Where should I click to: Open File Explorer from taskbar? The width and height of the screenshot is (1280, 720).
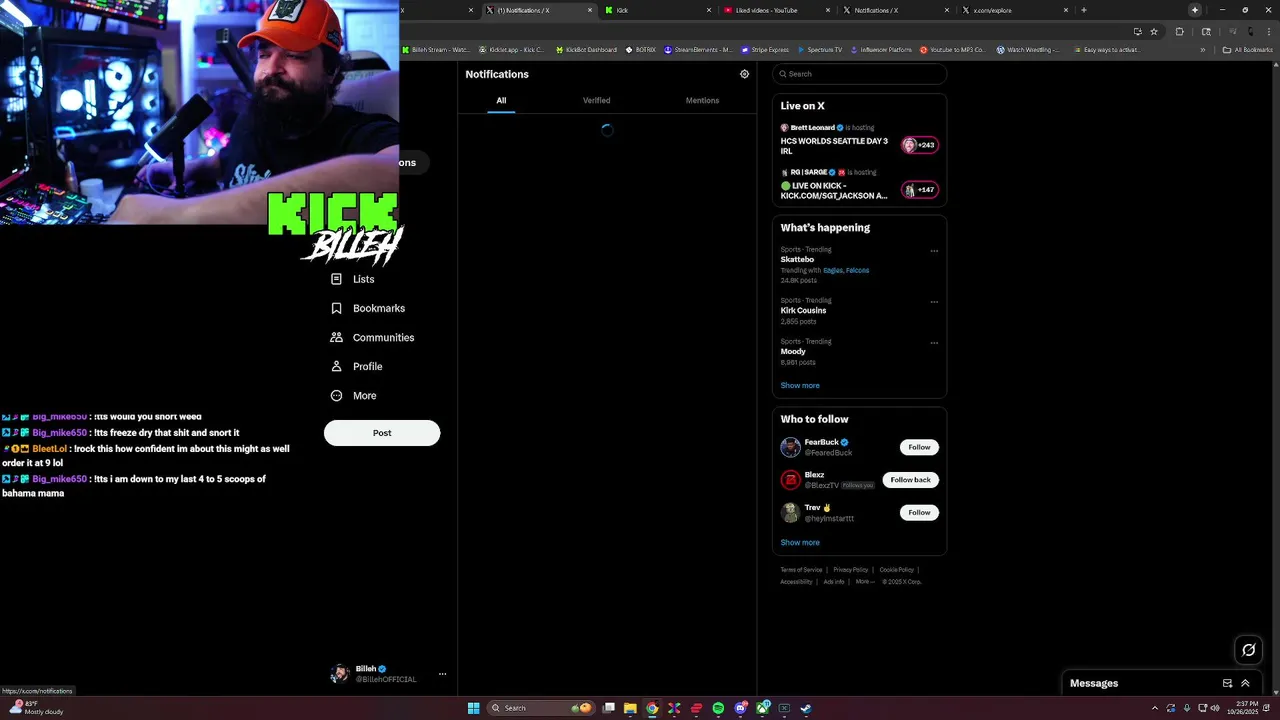[630, 708]
